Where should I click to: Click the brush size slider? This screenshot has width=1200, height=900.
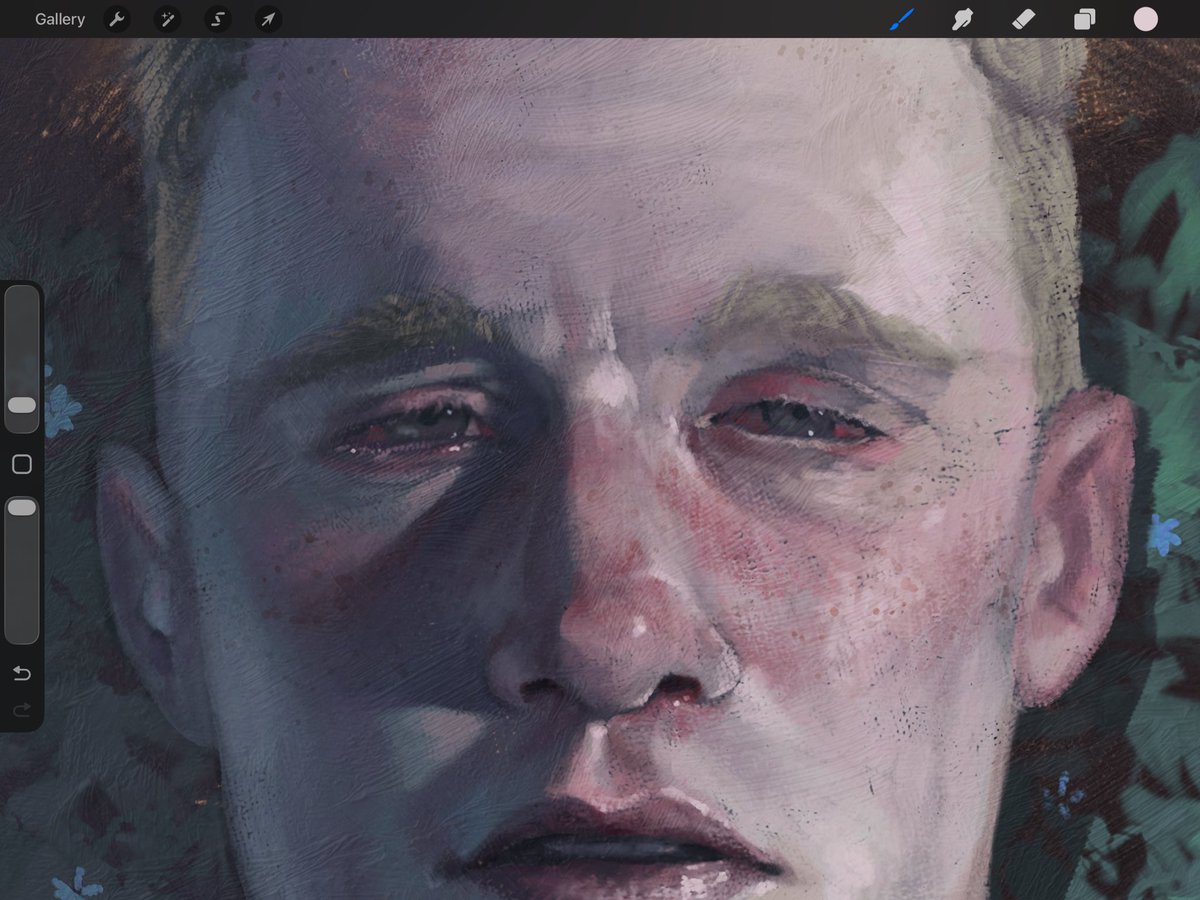[22, 359]
